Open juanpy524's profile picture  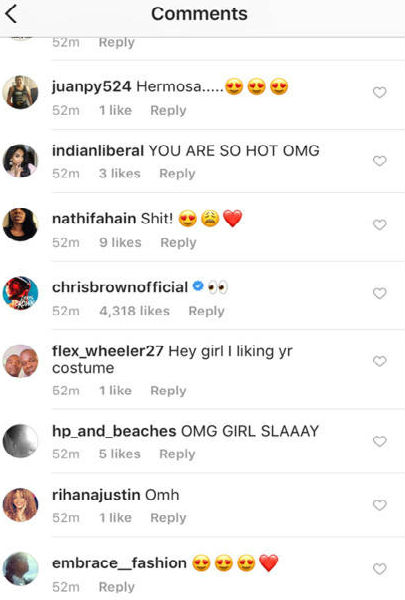[x=20, y=92]
